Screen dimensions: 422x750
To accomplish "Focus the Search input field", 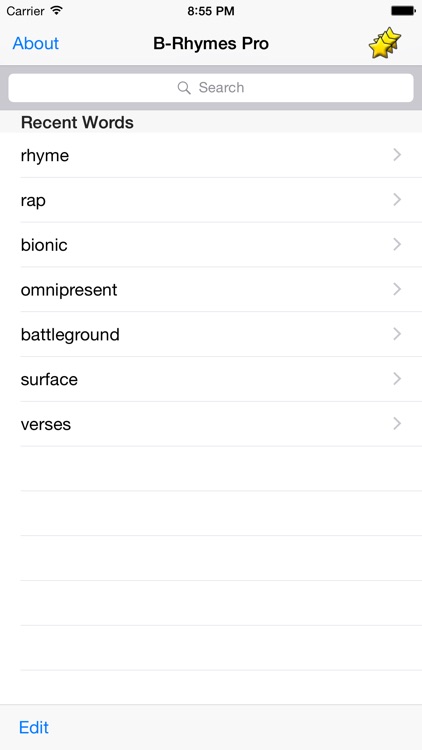I will (211, 88).
